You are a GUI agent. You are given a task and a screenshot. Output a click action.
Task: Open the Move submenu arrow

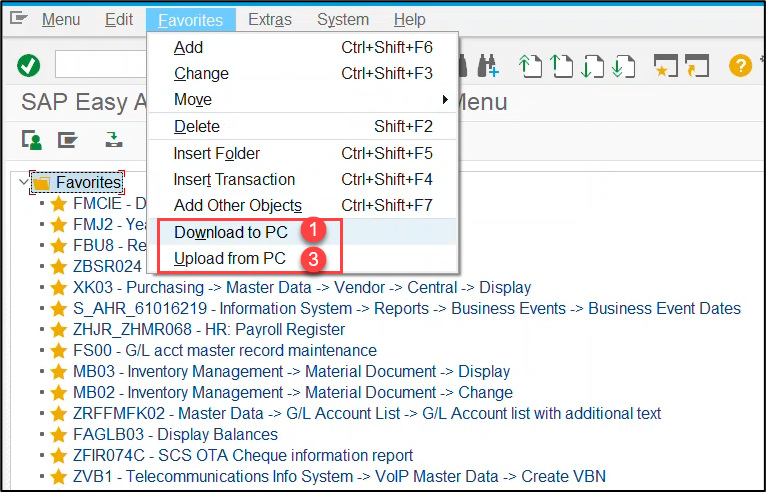click(445, 100)
